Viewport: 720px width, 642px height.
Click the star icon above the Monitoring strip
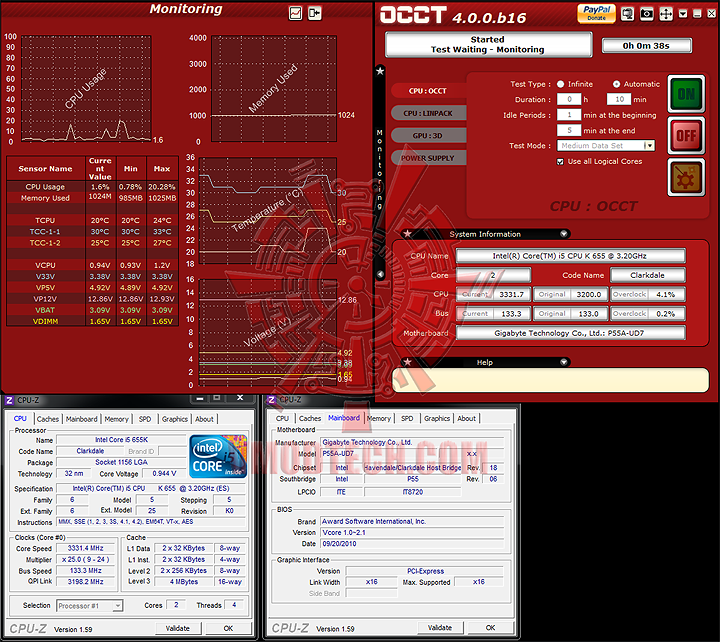pyautogui.click(x=380, y=71)
